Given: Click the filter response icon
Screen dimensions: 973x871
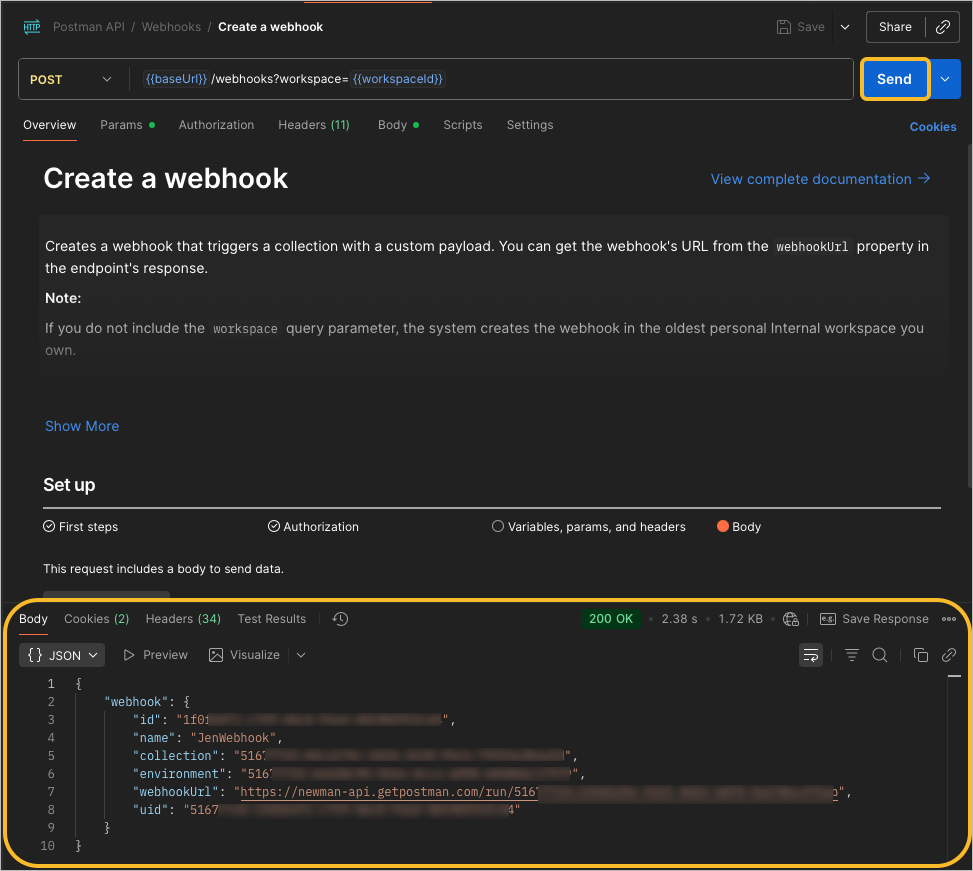Looking at the screenshot, I should [851, 655].
